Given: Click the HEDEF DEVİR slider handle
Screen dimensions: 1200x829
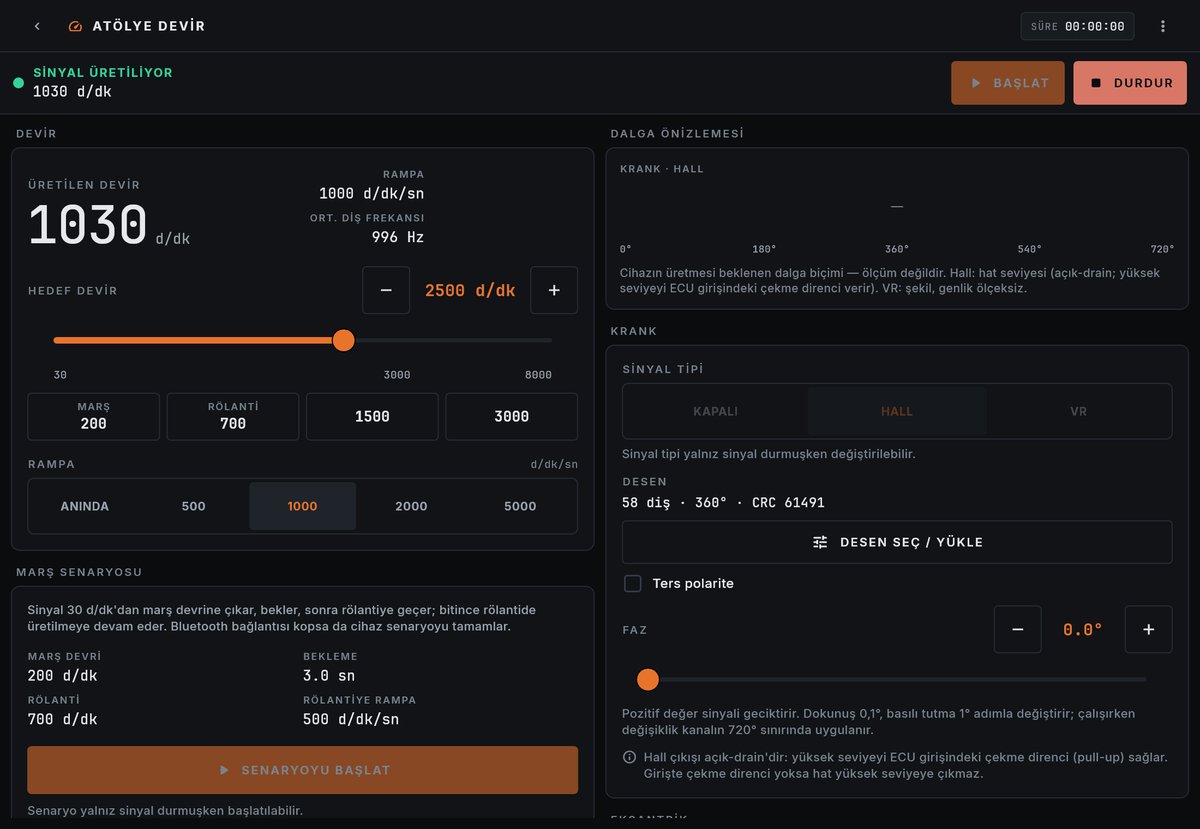Looking at the screenshot, I should coord(343,340).
